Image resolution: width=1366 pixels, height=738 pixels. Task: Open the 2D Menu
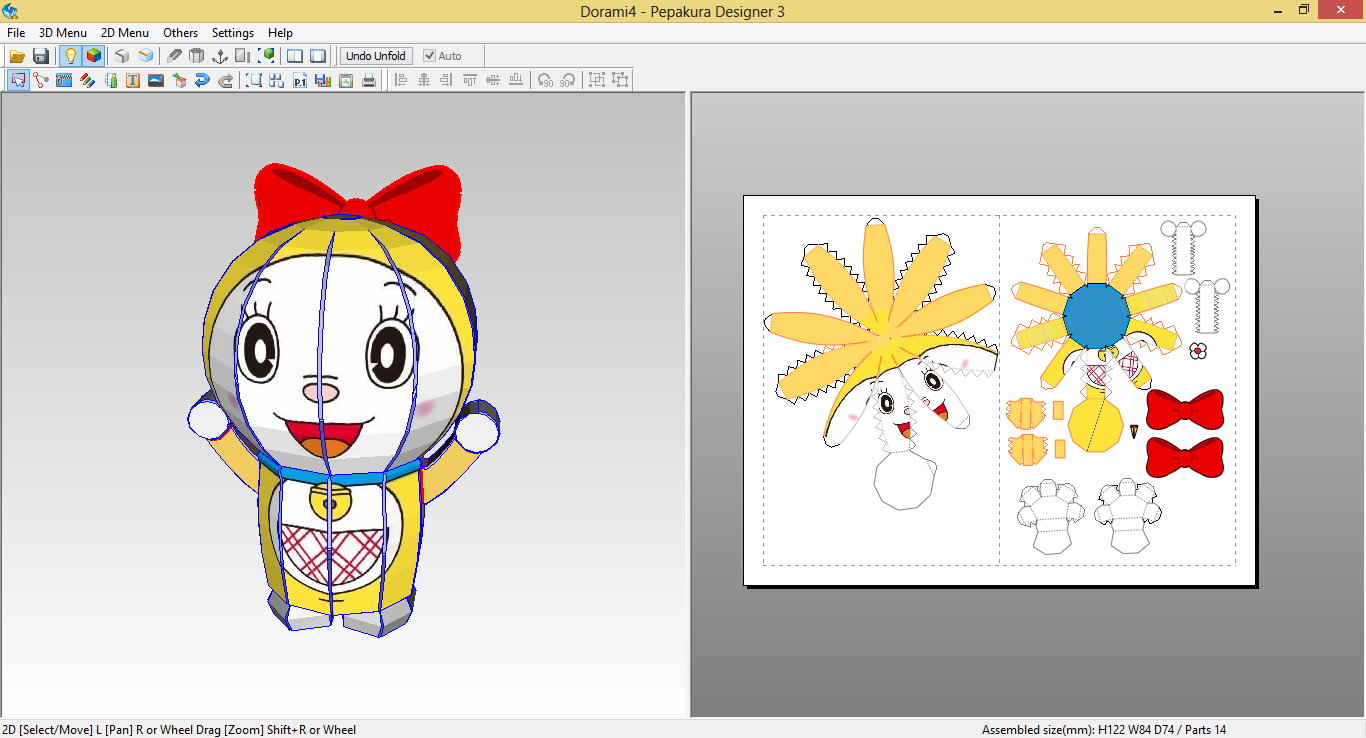[125, 33]
